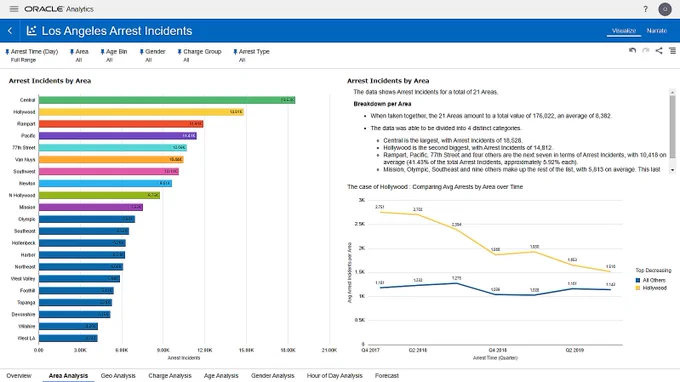The image size is (680, 382).
Task: Select the Area Analysis canvas tab
Action: pyautogui.click(x=68, y=375)
